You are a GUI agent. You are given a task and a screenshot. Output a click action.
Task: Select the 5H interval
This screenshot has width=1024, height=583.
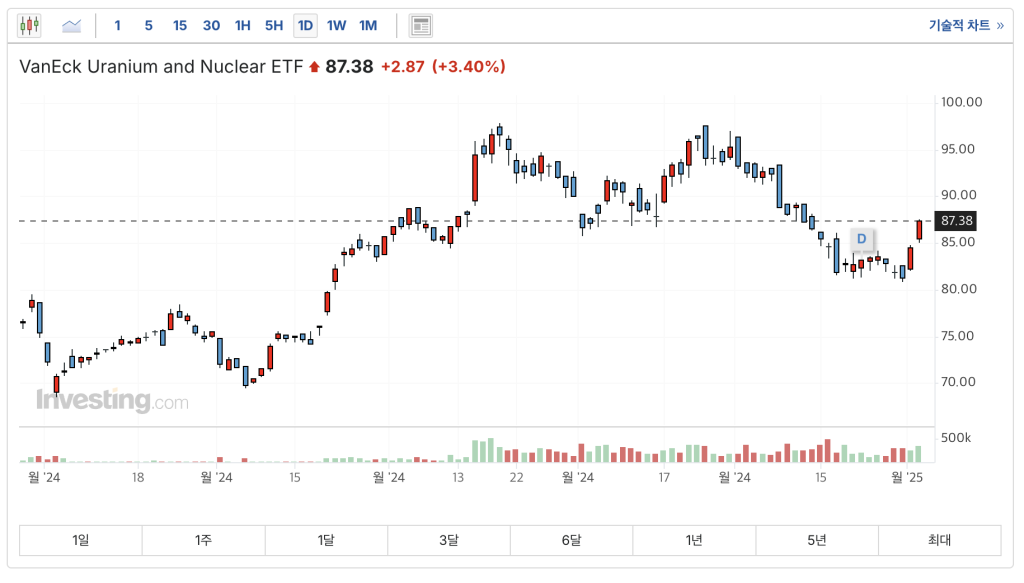coord(274,25)
